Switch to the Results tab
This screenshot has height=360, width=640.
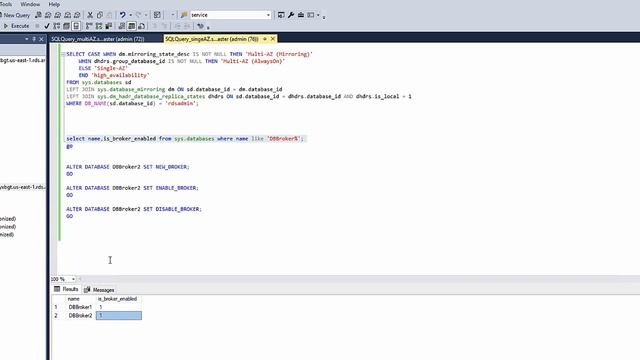[66, 289]
